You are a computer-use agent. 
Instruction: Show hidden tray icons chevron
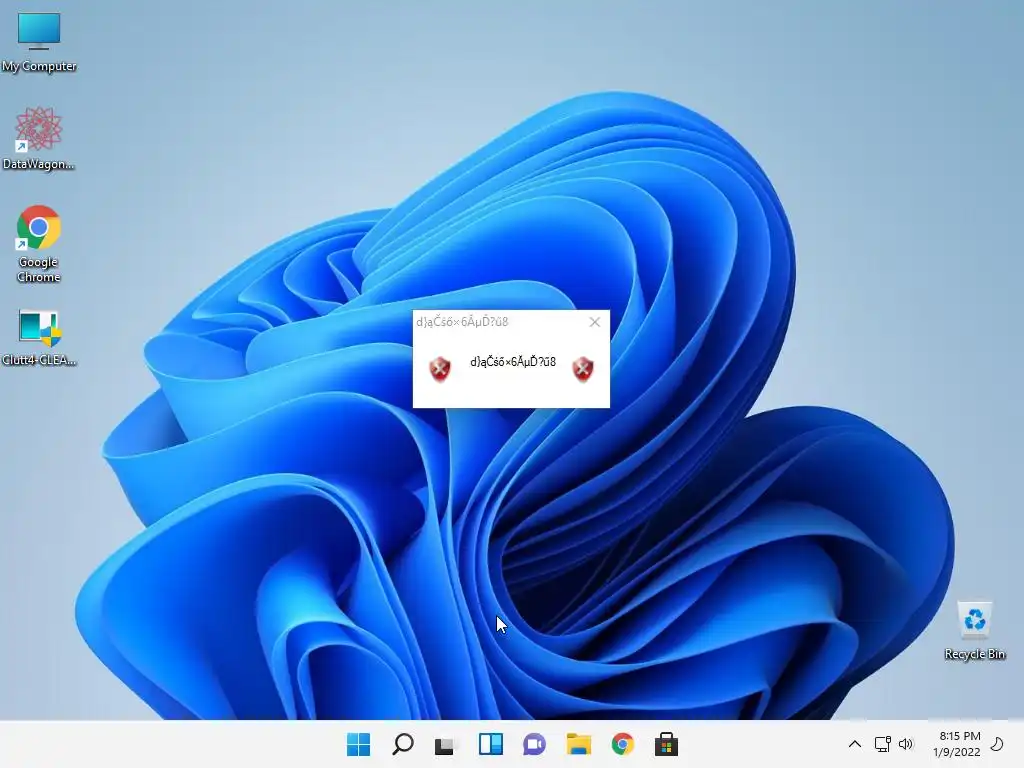click(854, 744)
